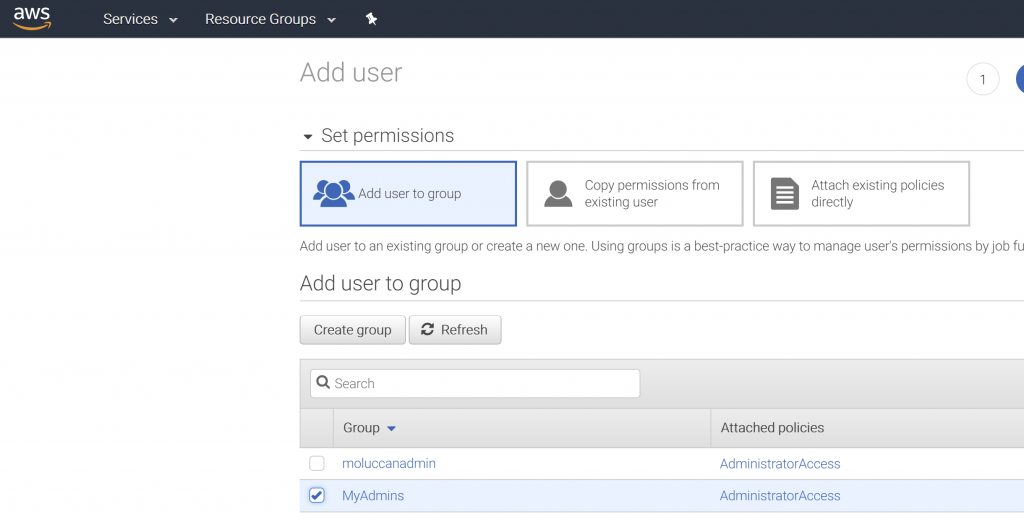This screenshot has width=1024, height=530.
Task: Check the moluccanadmin group checkbox
Action: pos(317,463)
